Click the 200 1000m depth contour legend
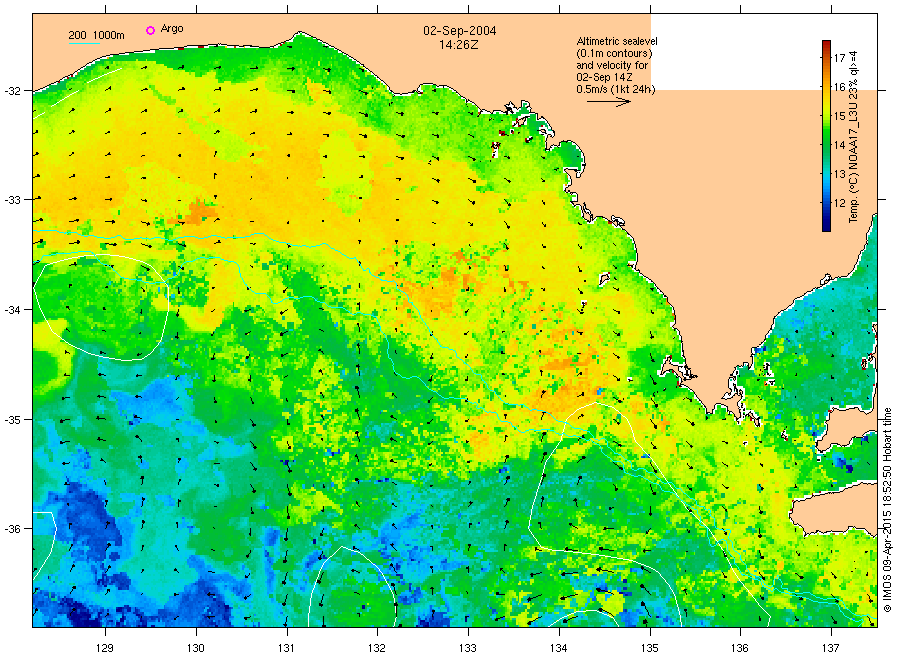900x660 pixels. pyautogui.click(x=96, y=36)
